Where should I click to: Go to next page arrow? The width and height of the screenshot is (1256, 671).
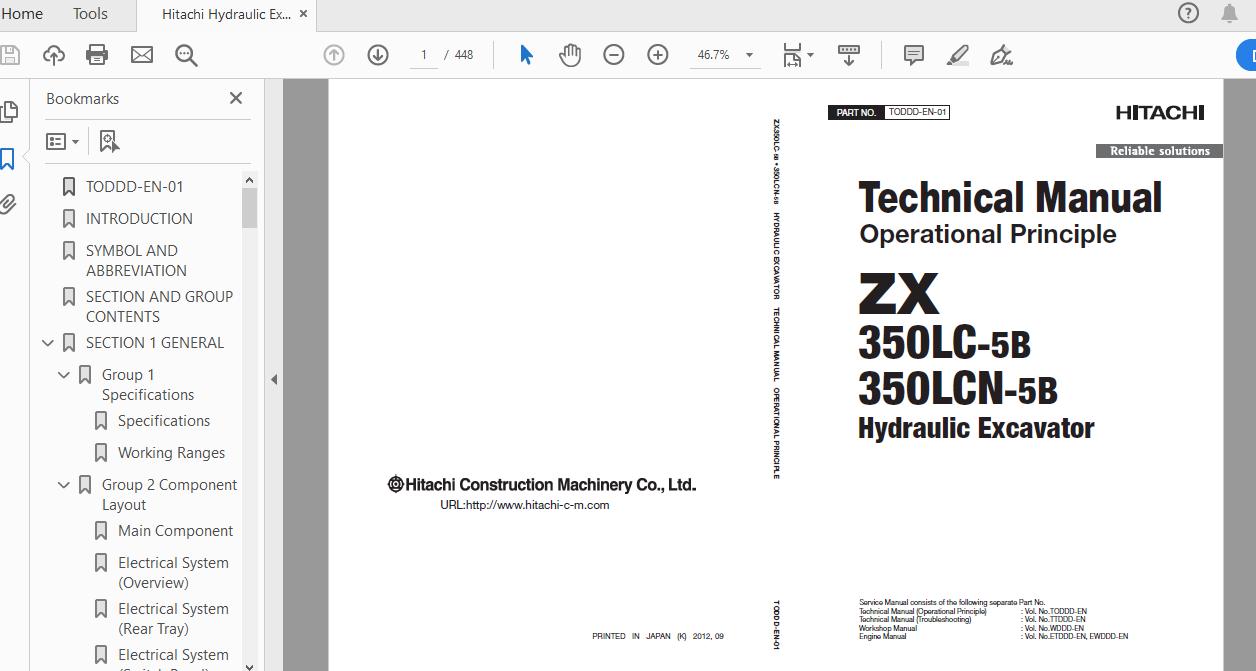[x=378, y=55]
